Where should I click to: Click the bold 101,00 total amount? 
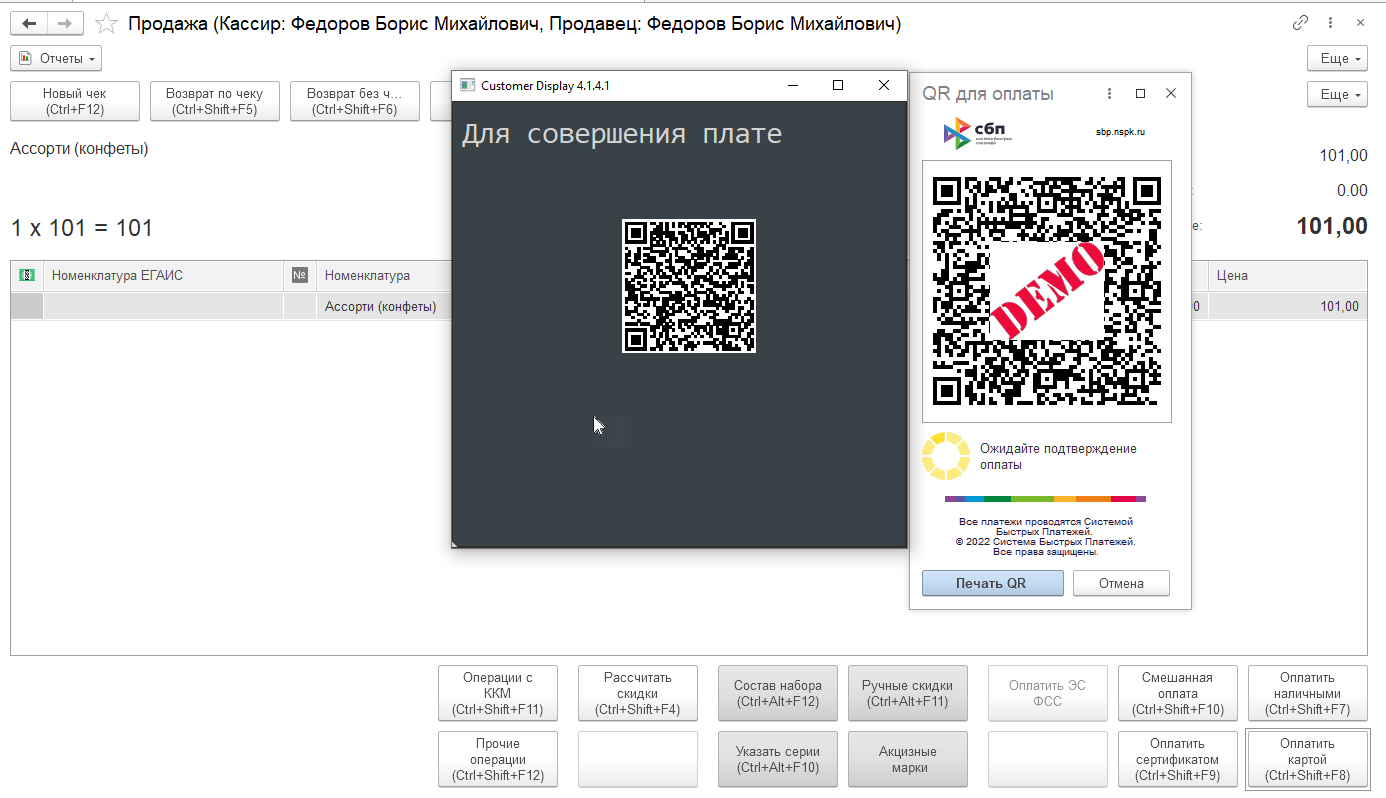pos(1332,227)
